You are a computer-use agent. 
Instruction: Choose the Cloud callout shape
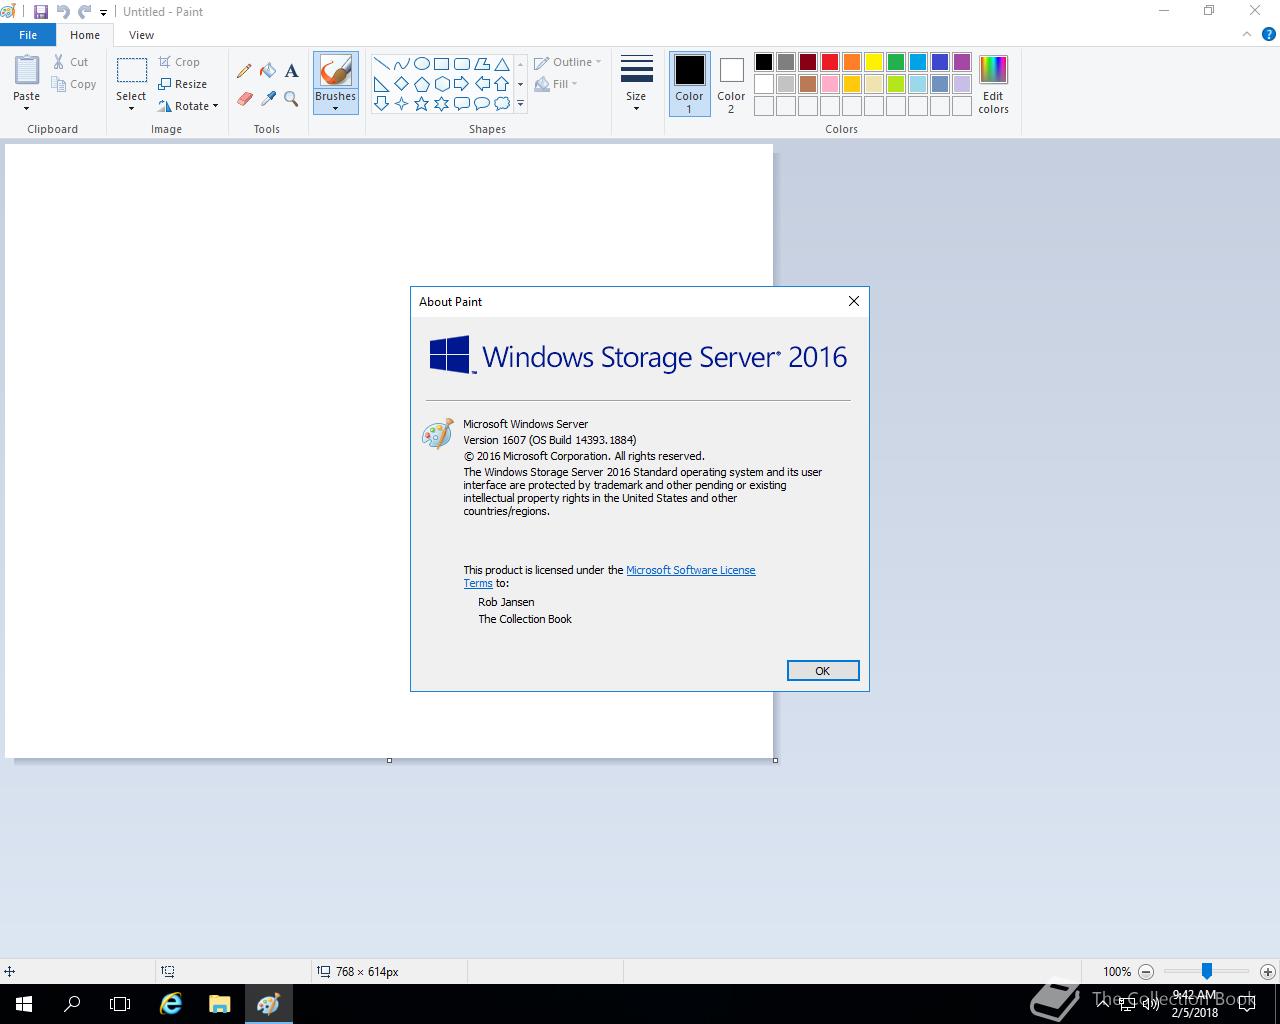click(x=501, y=104)
